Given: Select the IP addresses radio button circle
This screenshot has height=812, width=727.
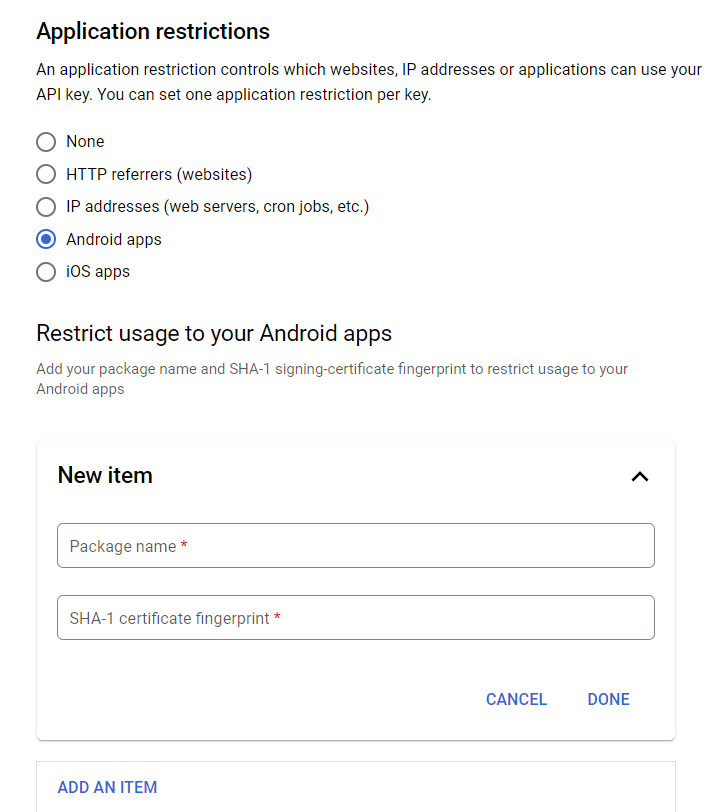Looking at the screenshot, I should 46,207.
